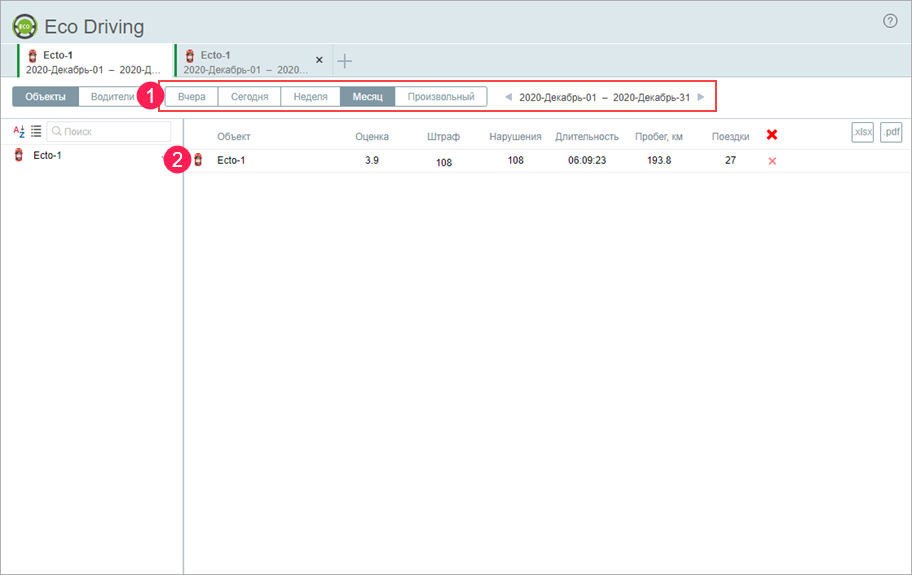Click the Ecto-1 name in table row
The height and width of the screenshot is (575, 912).
tap(231, 160)
